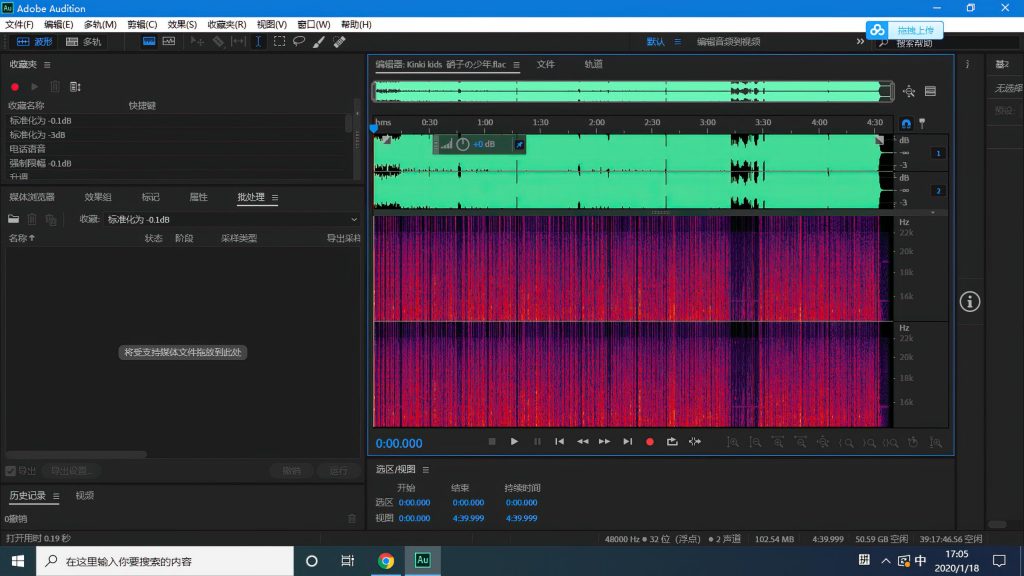Play the audio
1024x576 pixels.
pyautogui.click(x=515, y=442)
